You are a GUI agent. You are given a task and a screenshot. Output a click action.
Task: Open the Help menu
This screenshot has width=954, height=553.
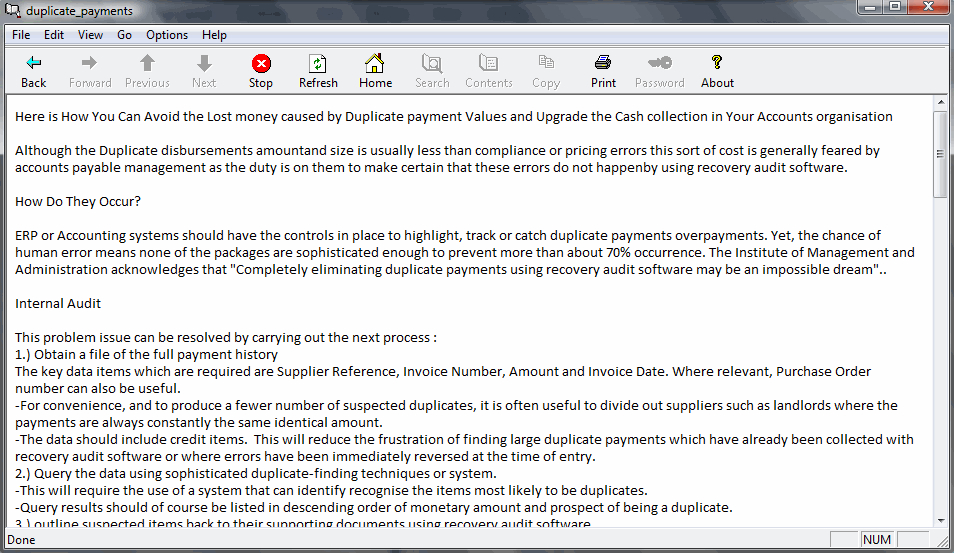coord(214,35)
